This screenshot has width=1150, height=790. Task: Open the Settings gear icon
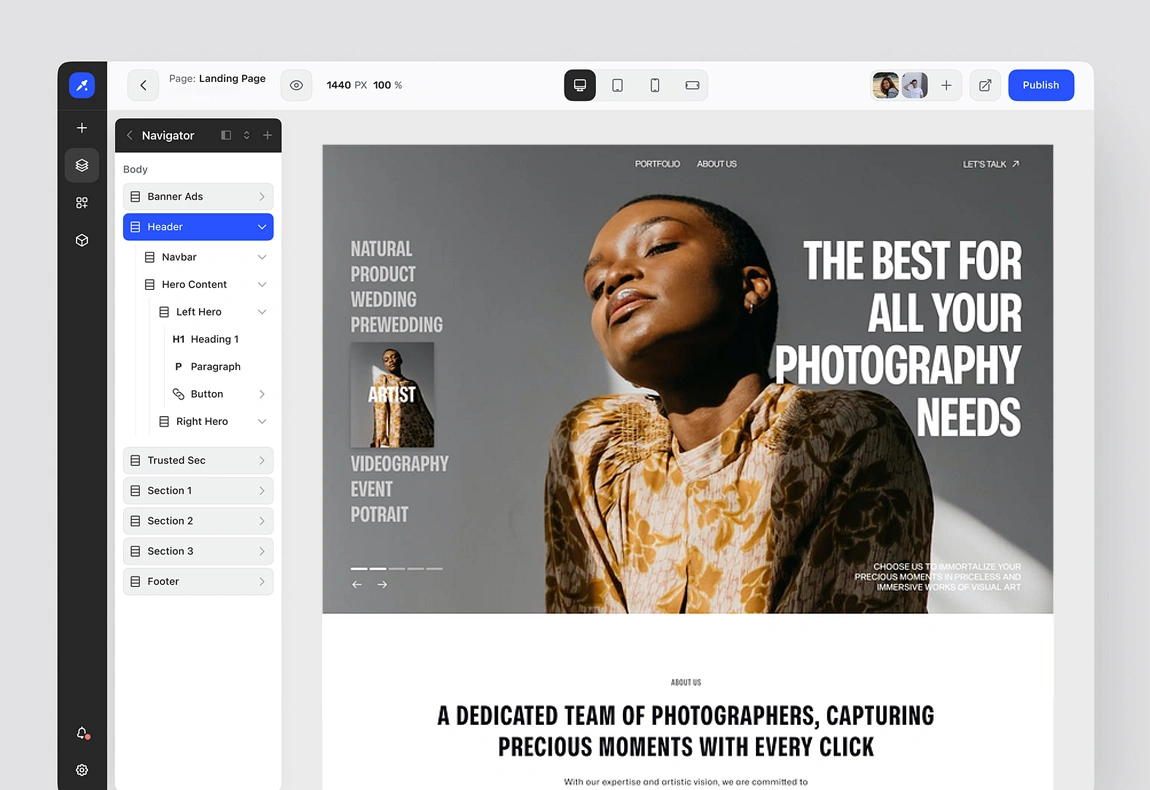pos(81,770)
